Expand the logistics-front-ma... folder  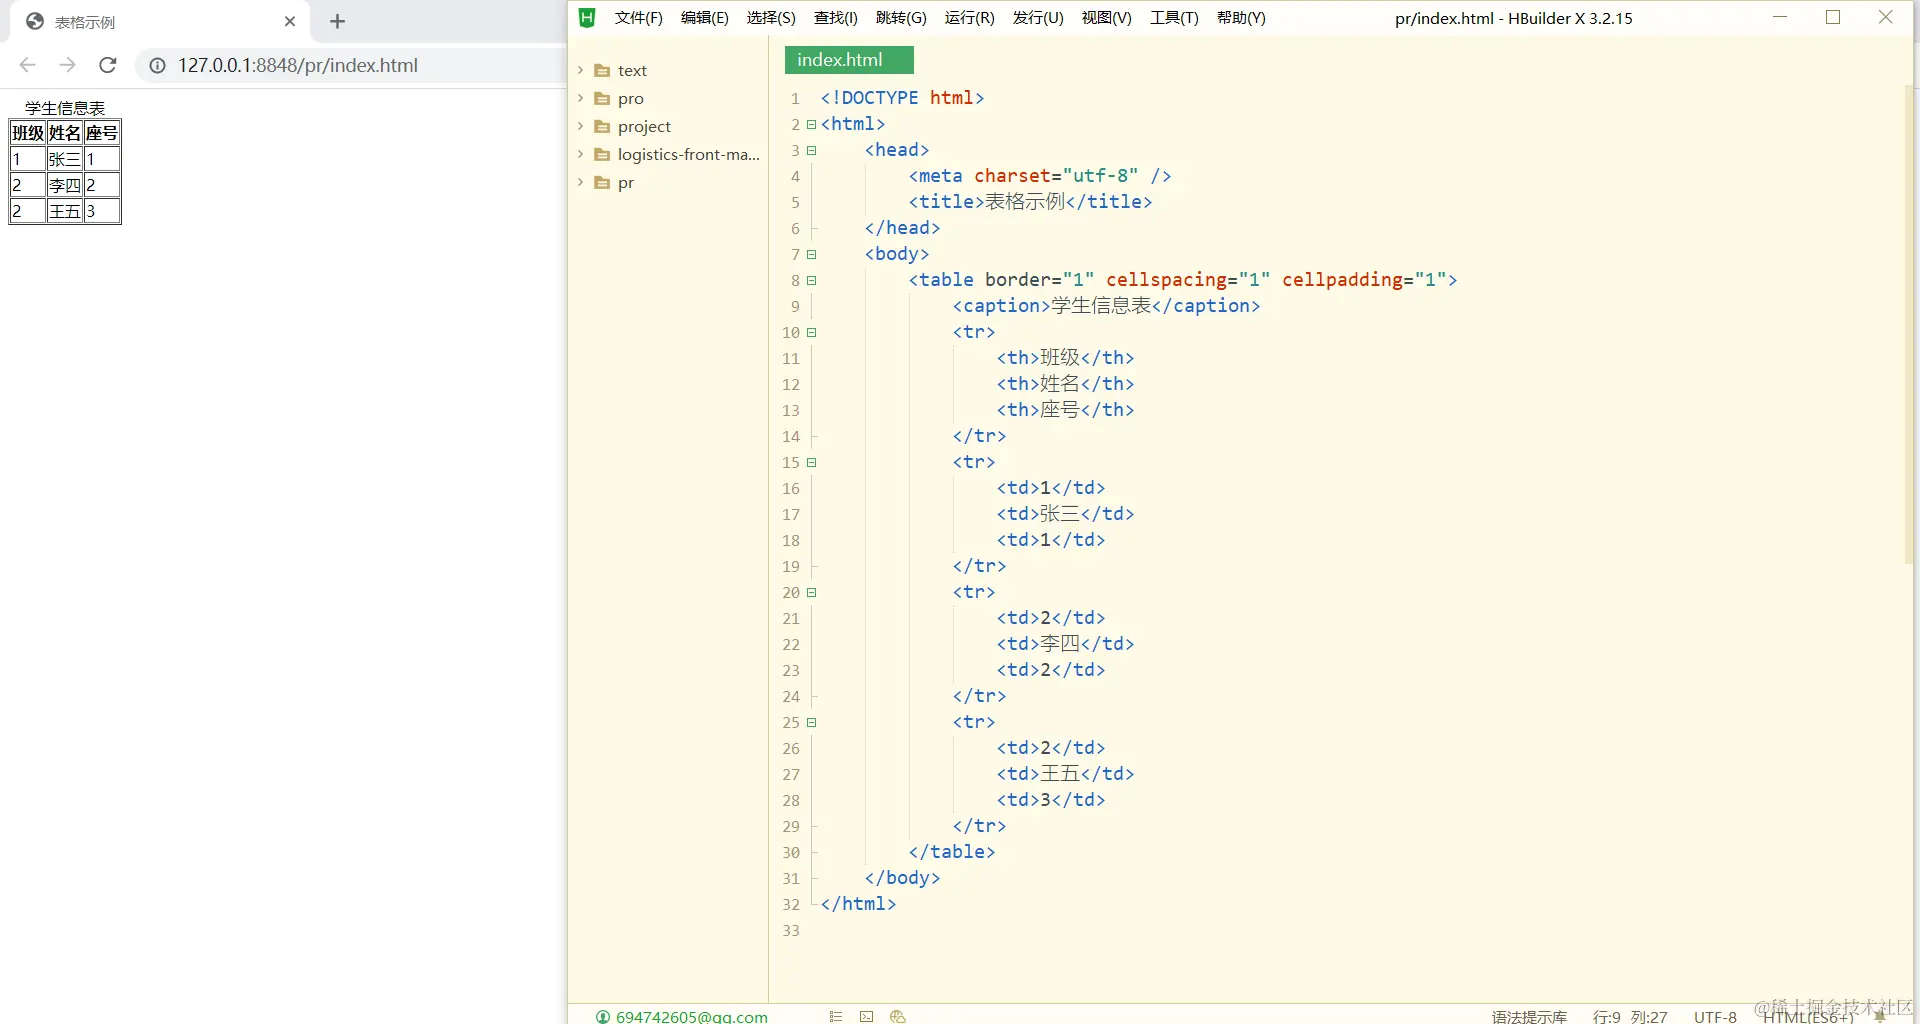(x=580, y=154)
